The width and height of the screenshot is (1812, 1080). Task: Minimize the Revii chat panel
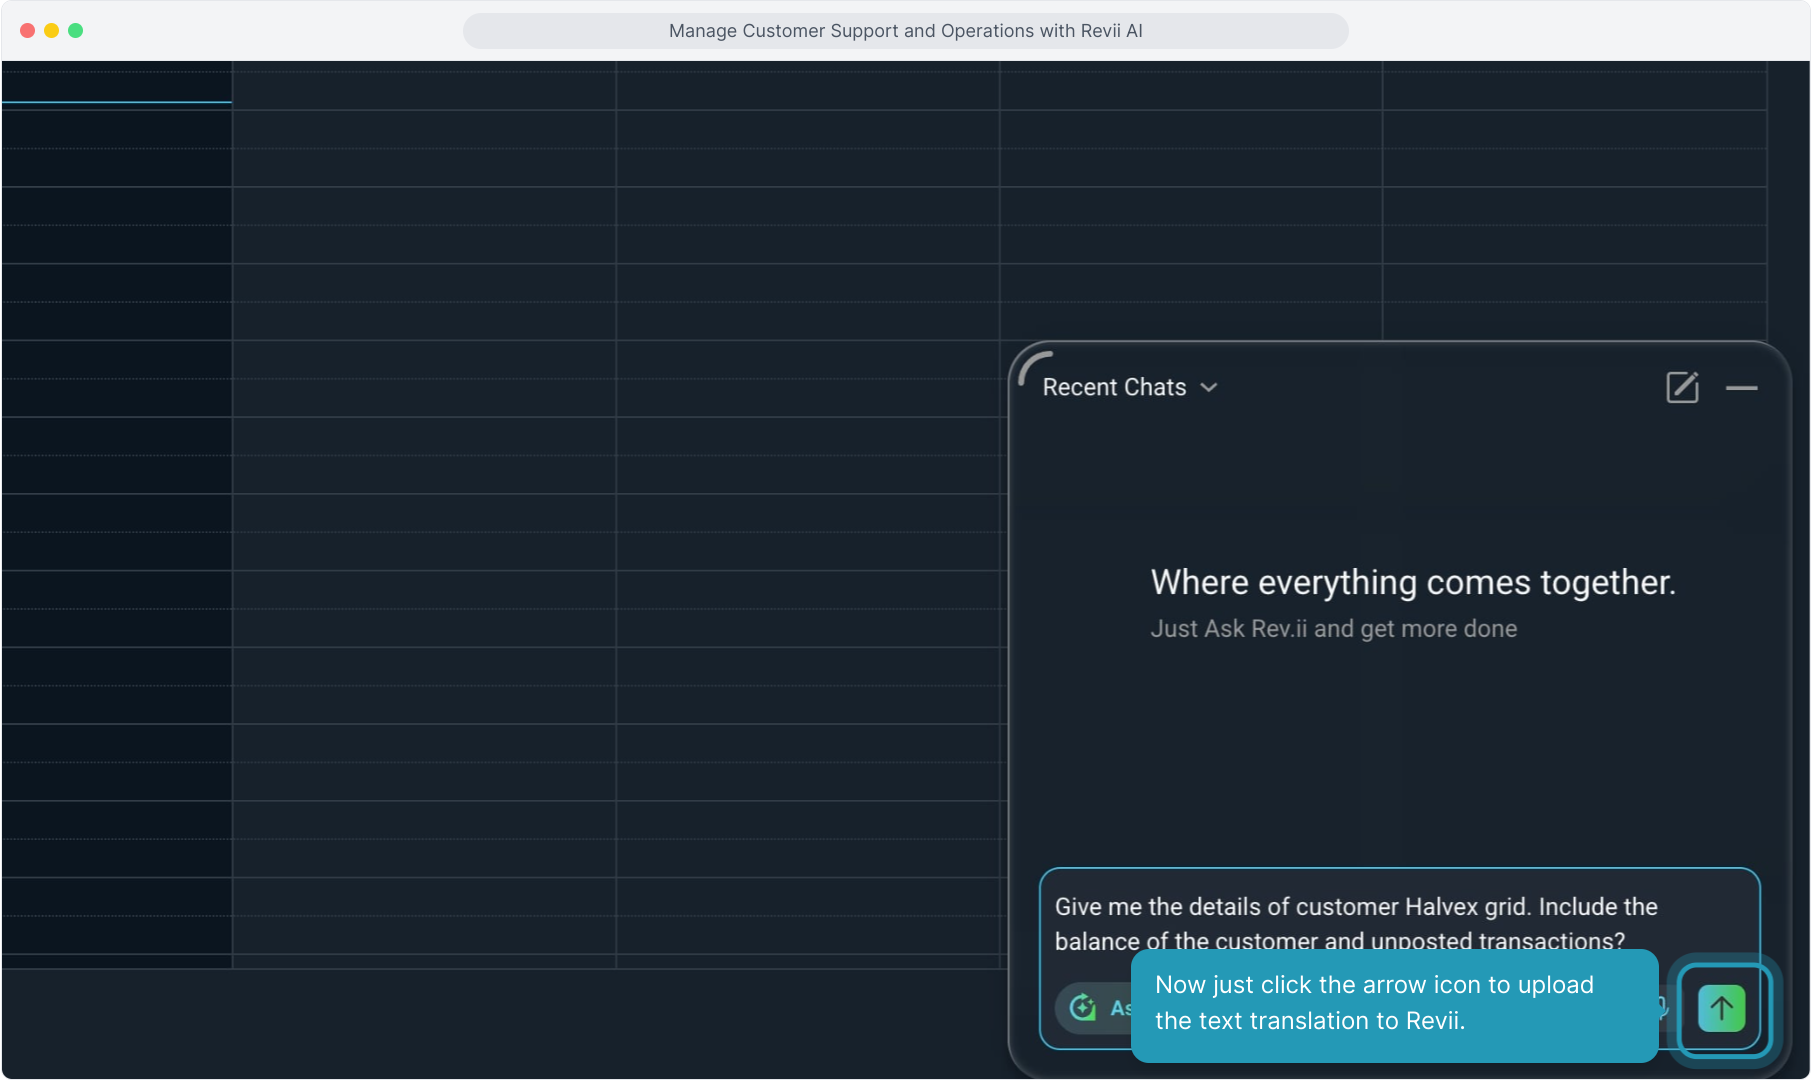1741,388
